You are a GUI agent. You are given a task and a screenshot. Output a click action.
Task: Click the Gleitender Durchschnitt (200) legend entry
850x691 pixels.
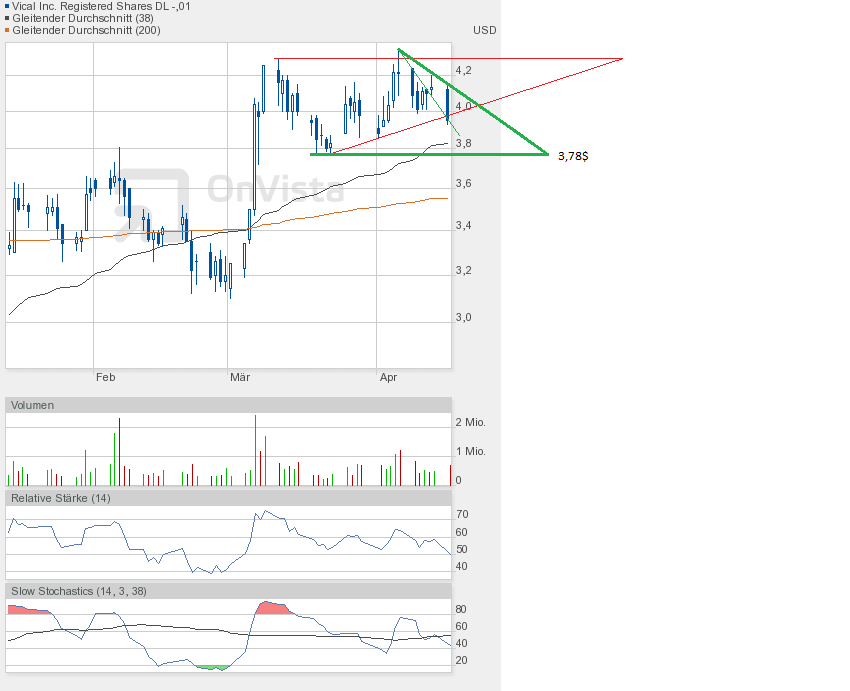(86, 30)
